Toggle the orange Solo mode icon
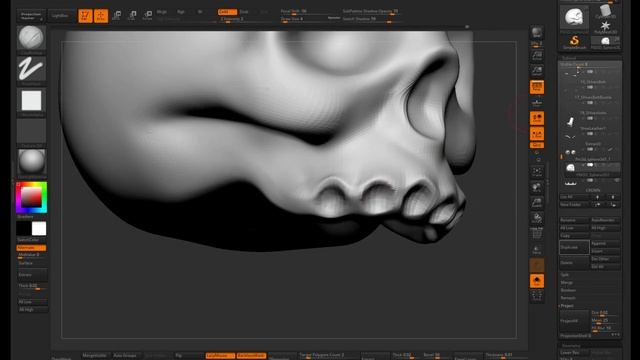 [x=537, y=281]
